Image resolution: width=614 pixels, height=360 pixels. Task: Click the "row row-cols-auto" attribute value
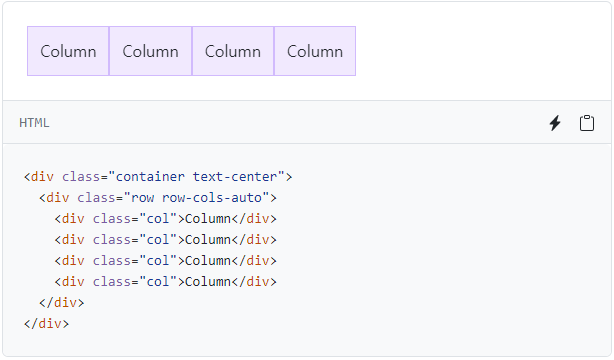tap(196, 198)
